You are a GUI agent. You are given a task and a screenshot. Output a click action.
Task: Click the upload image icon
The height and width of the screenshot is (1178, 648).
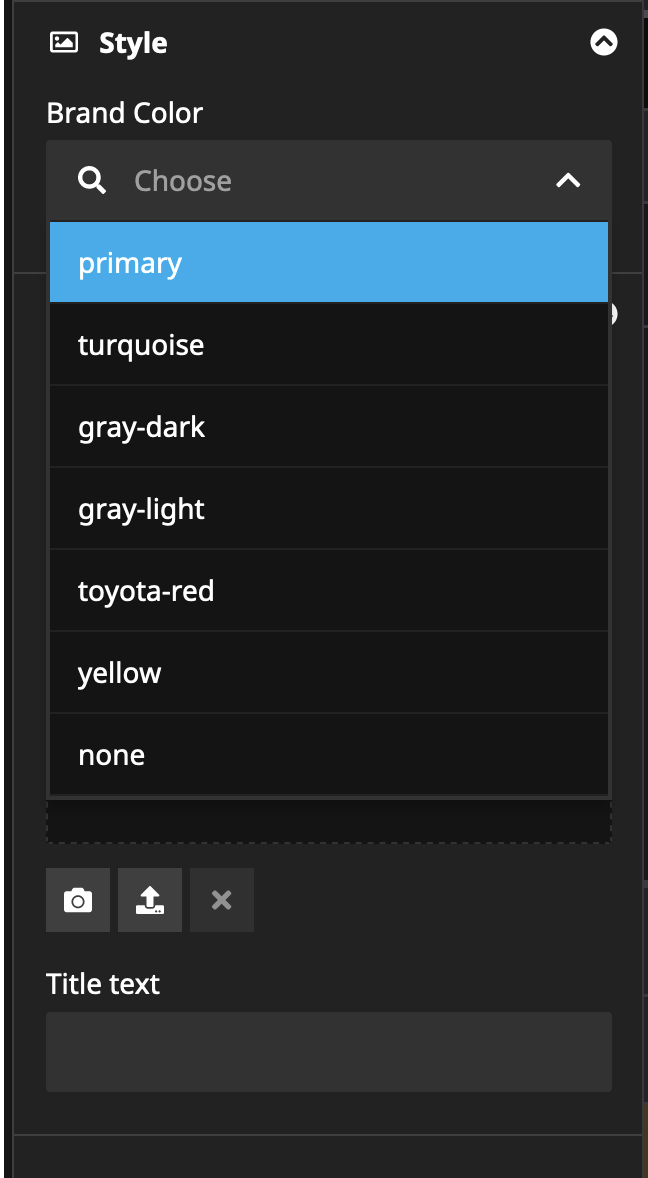149,899
